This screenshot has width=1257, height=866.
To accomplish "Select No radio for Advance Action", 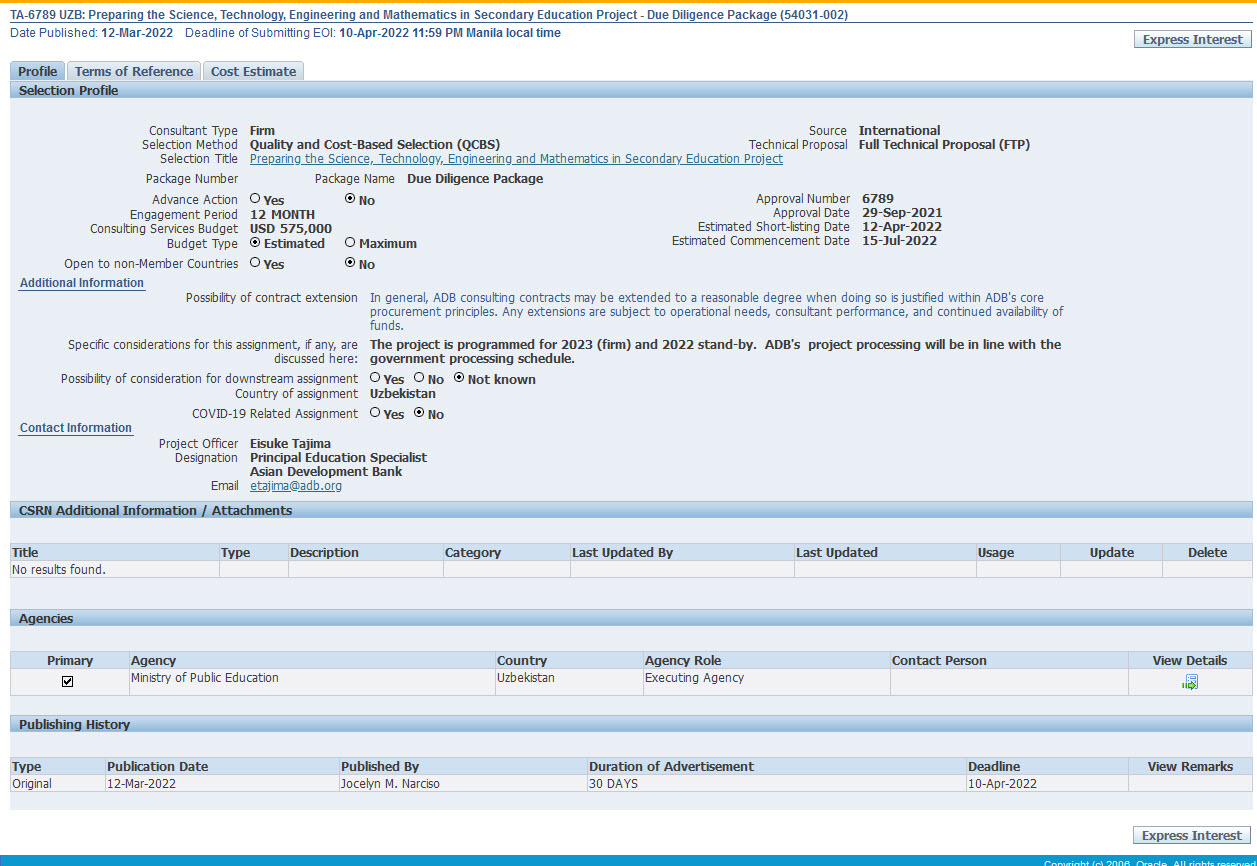I will [x=350, y=199].
